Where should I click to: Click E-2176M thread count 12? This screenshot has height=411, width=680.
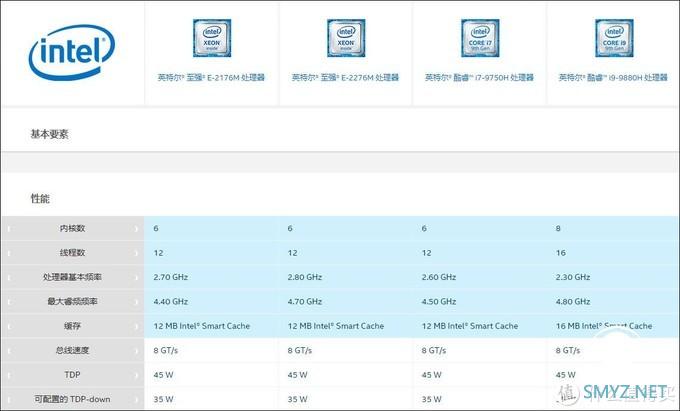point(158,253)
